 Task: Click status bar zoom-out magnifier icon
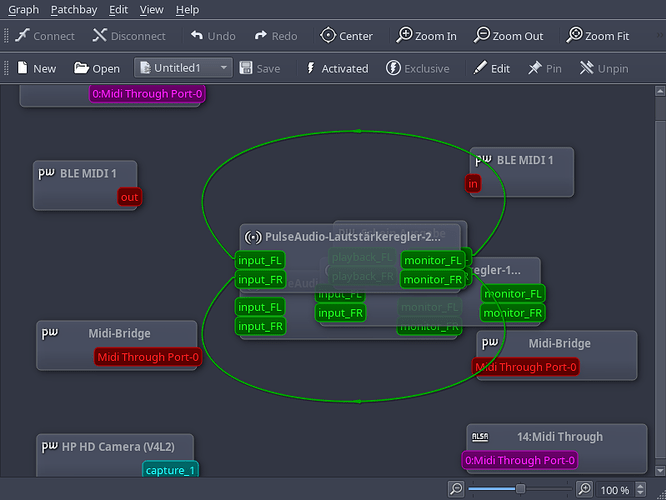click(x=456, y=489)
